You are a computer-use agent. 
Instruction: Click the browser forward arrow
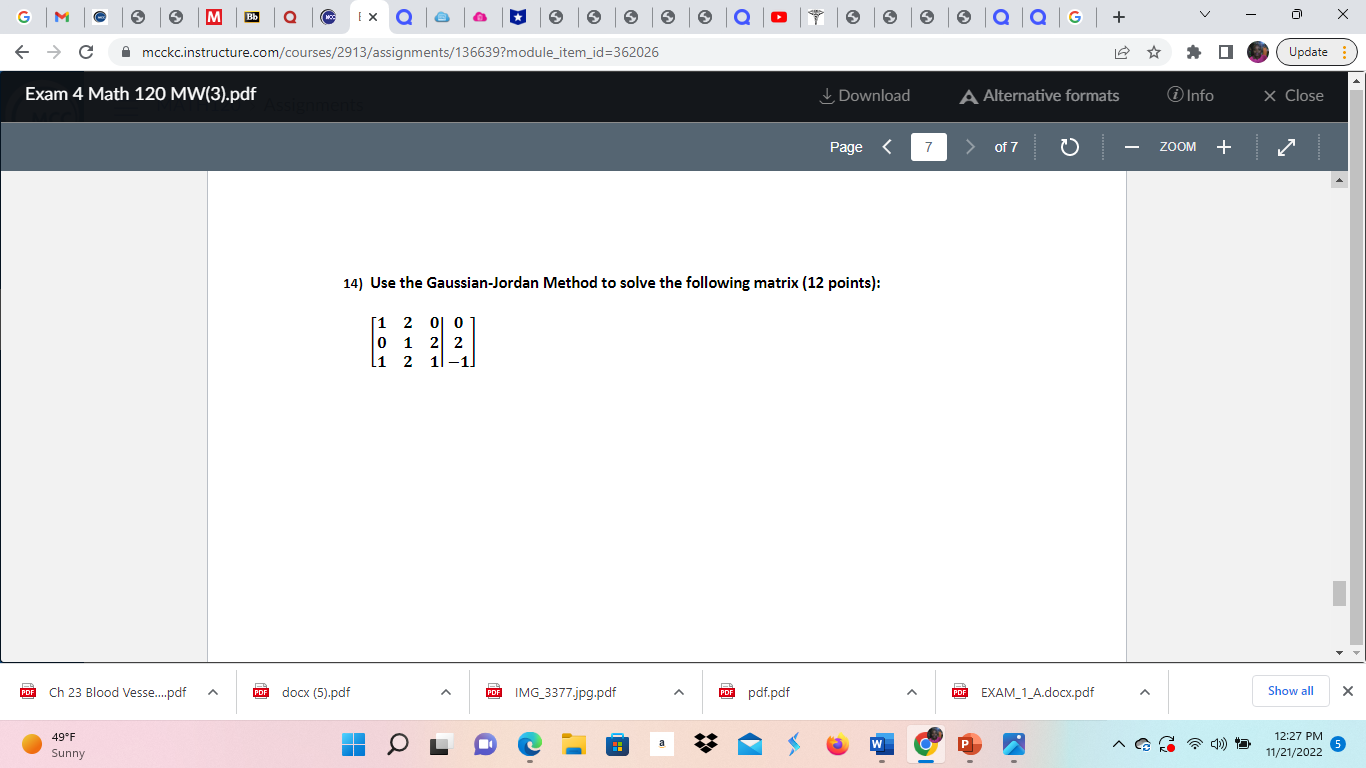tap(54, 52)
